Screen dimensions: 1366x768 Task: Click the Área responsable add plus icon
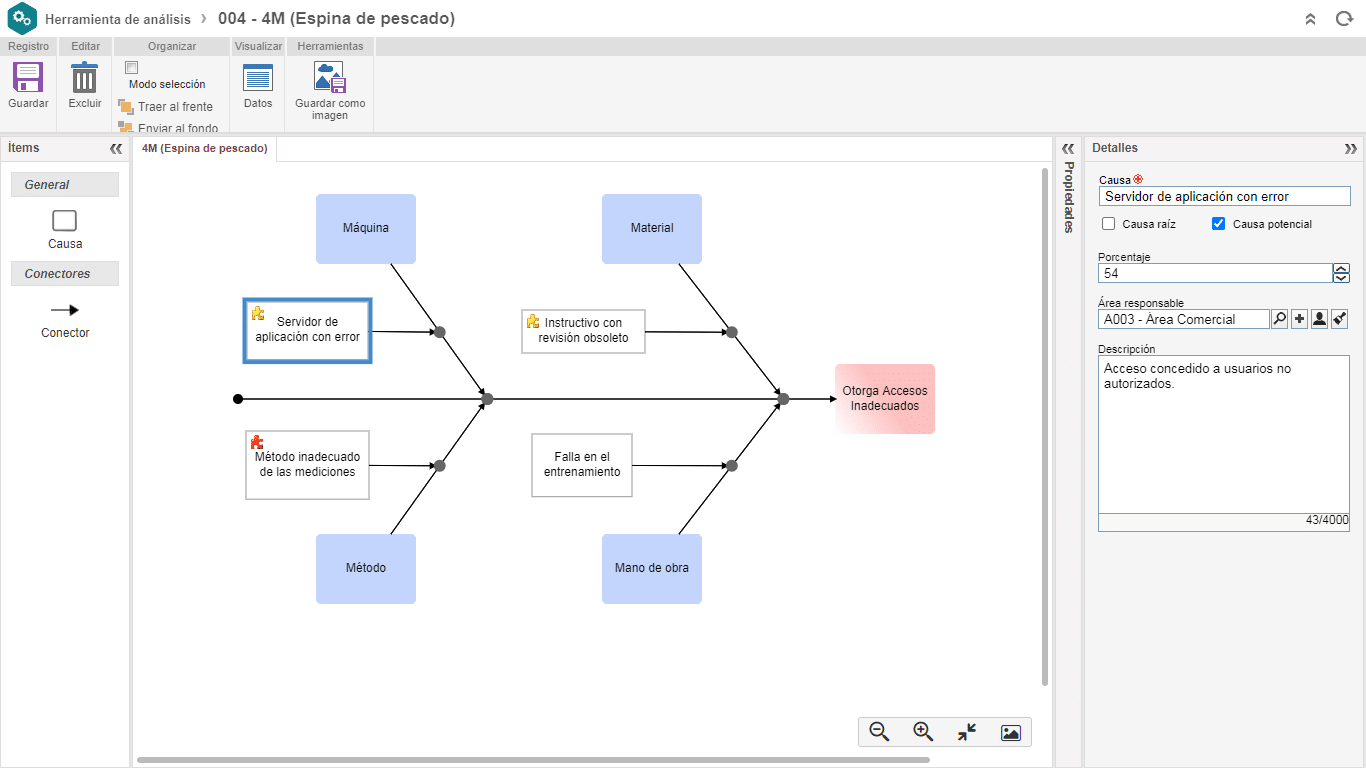(1300, 319)
